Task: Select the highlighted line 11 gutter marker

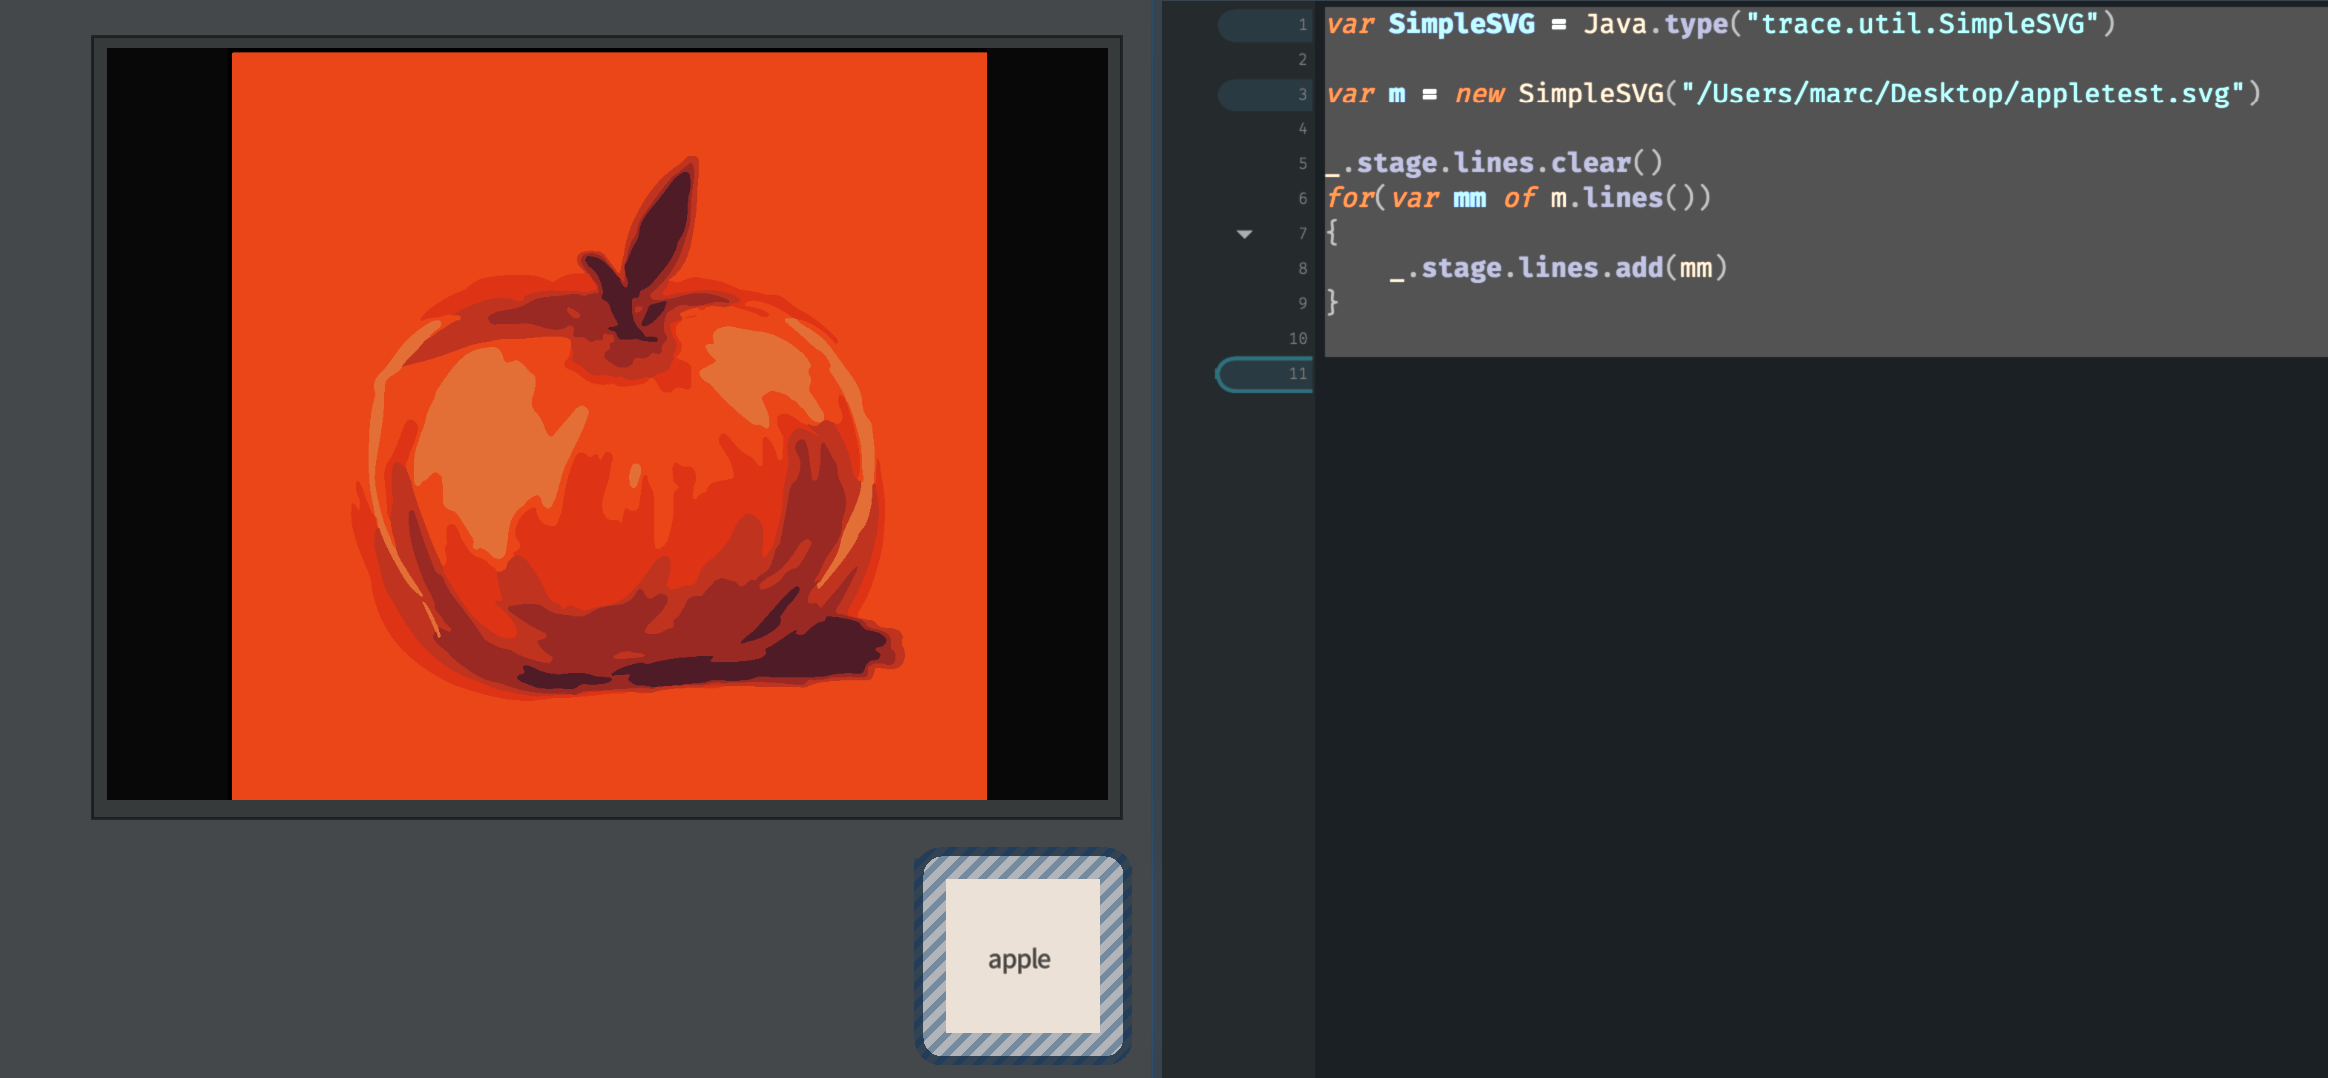Action: pos(1265,374)
